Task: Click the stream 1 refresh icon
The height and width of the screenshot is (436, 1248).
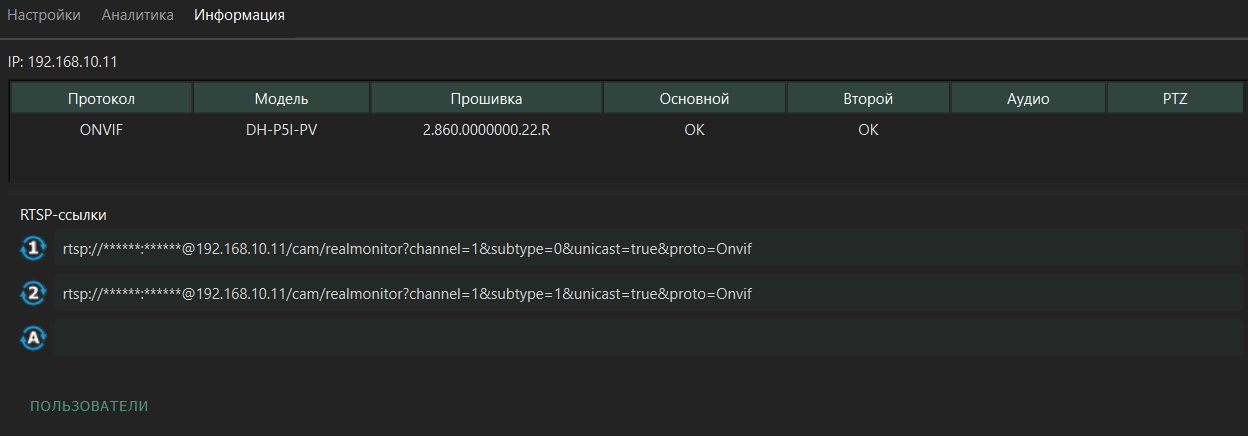Action: click(34, 248)
